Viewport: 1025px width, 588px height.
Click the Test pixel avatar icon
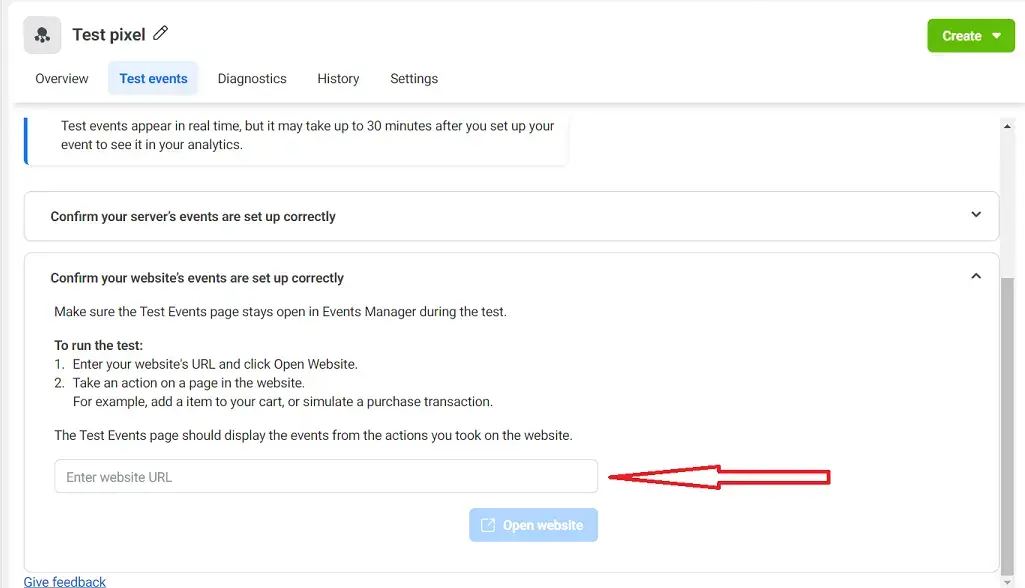click(42, 35)
